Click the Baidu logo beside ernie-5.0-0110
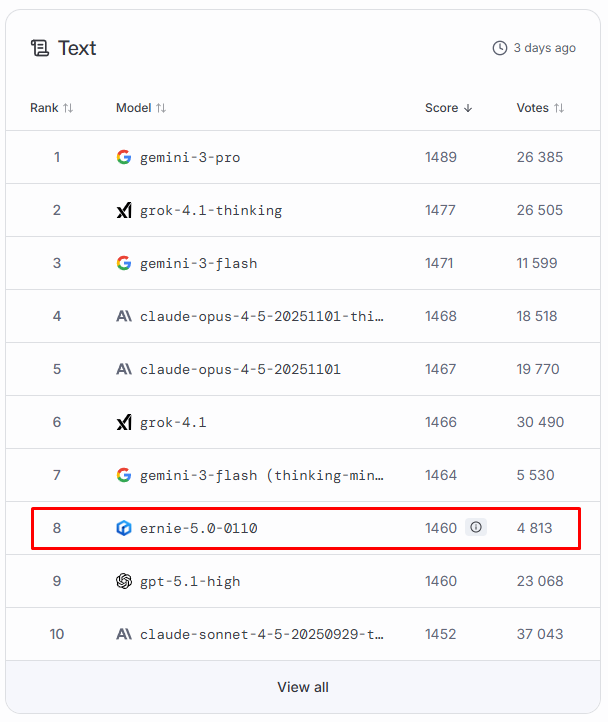Viewport: 608px width, 722px height. (124, 528)
